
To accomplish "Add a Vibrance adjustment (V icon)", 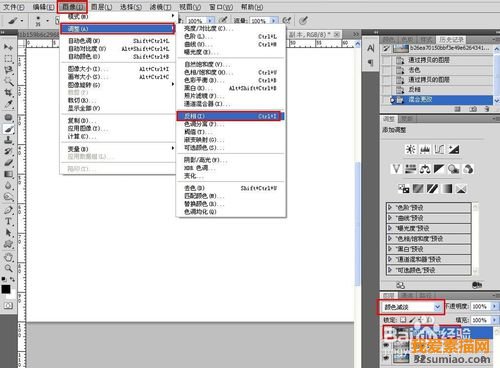I will (x=396, y=169).
